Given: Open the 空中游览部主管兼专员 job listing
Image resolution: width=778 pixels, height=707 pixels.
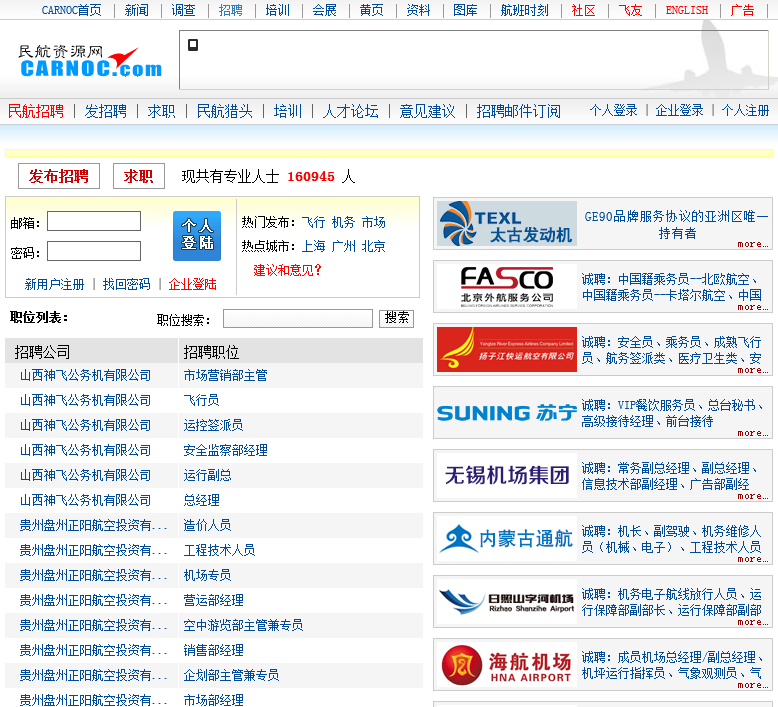Looking at the screenshot, I should 243,625.
